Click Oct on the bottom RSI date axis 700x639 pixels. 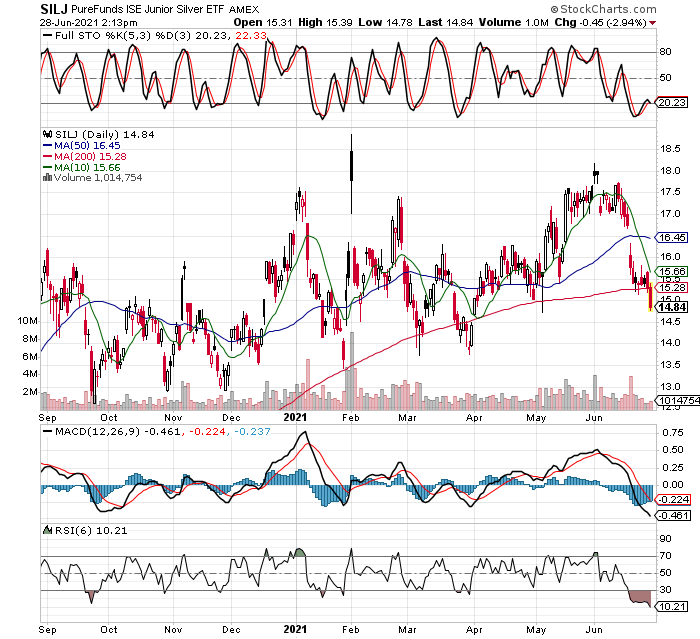coord(109,630)
